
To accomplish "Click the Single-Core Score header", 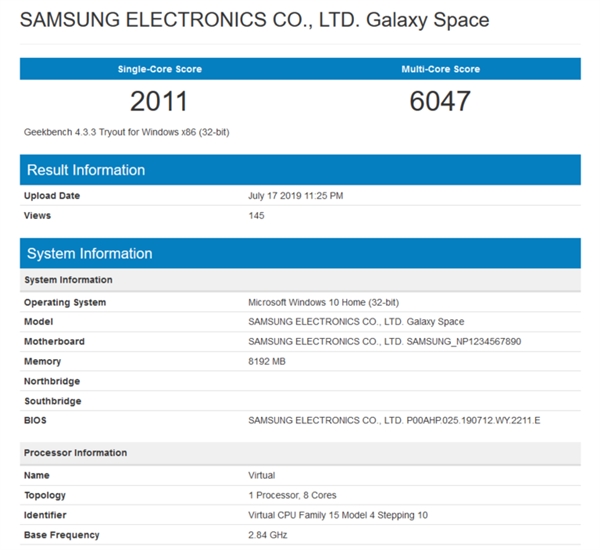I will click(158, 69).
